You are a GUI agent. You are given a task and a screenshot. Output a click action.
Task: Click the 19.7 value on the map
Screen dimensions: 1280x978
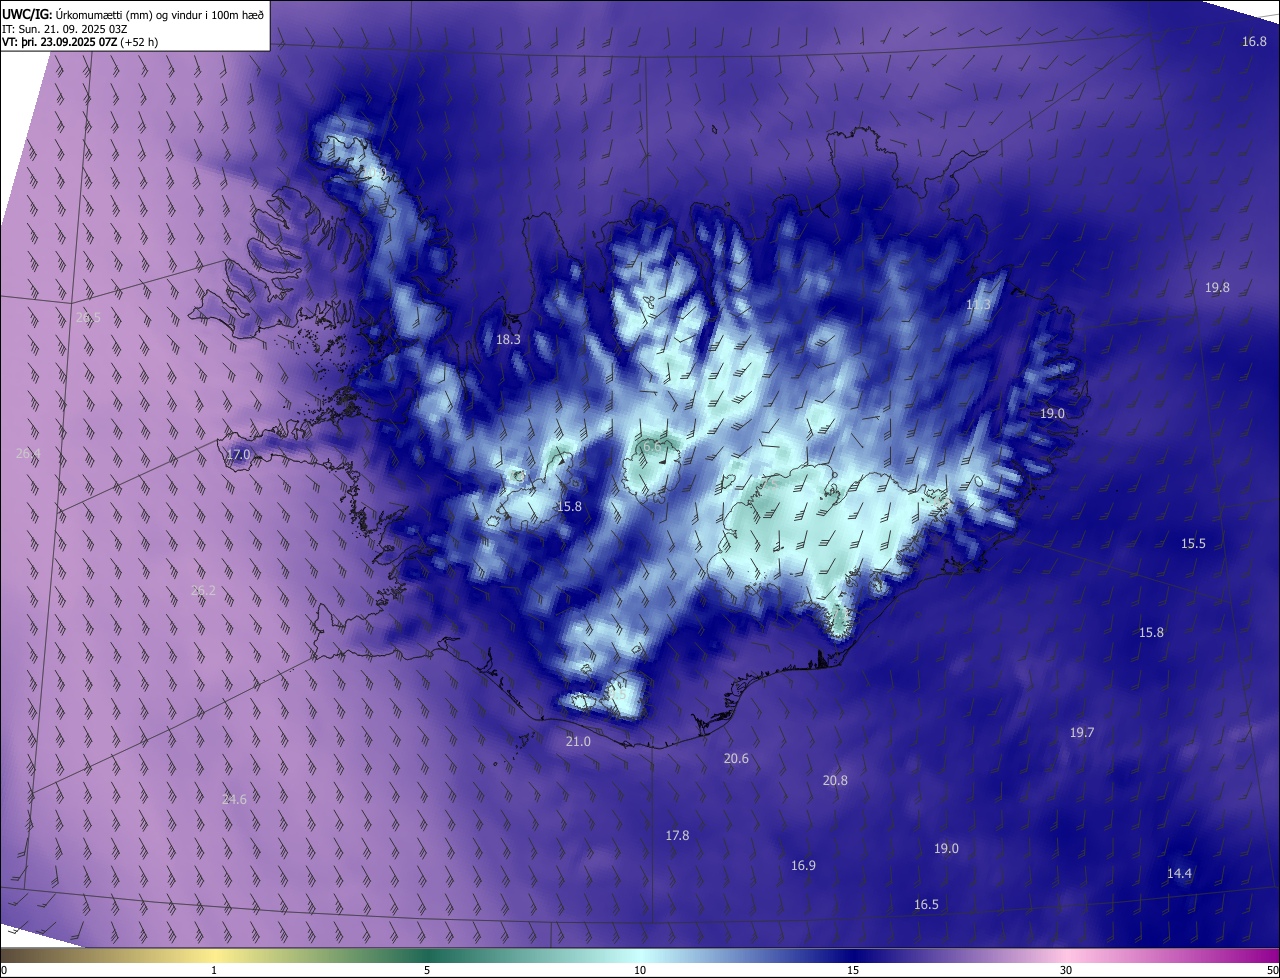point(1082,732)
